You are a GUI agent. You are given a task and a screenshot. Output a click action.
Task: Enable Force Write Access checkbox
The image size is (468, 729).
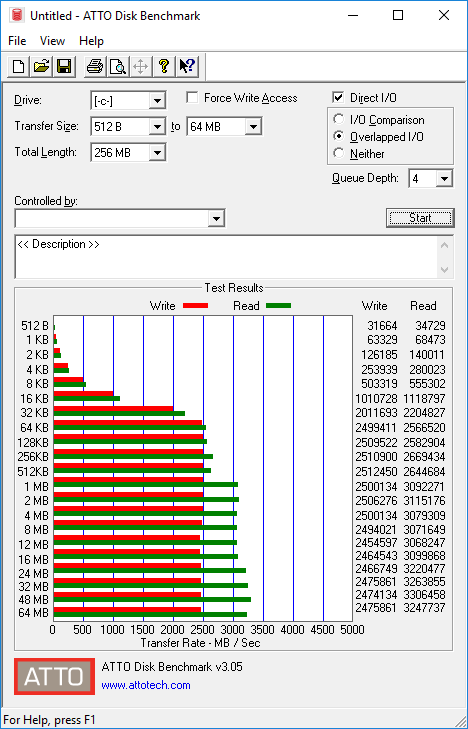(x=191, y=98)
